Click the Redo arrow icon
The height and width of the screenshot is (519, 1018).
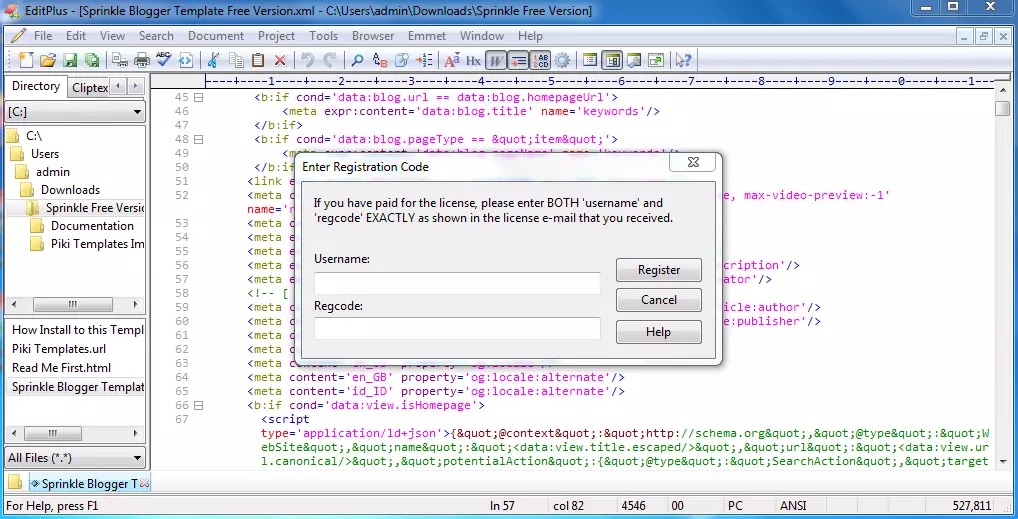pos(330,60)
